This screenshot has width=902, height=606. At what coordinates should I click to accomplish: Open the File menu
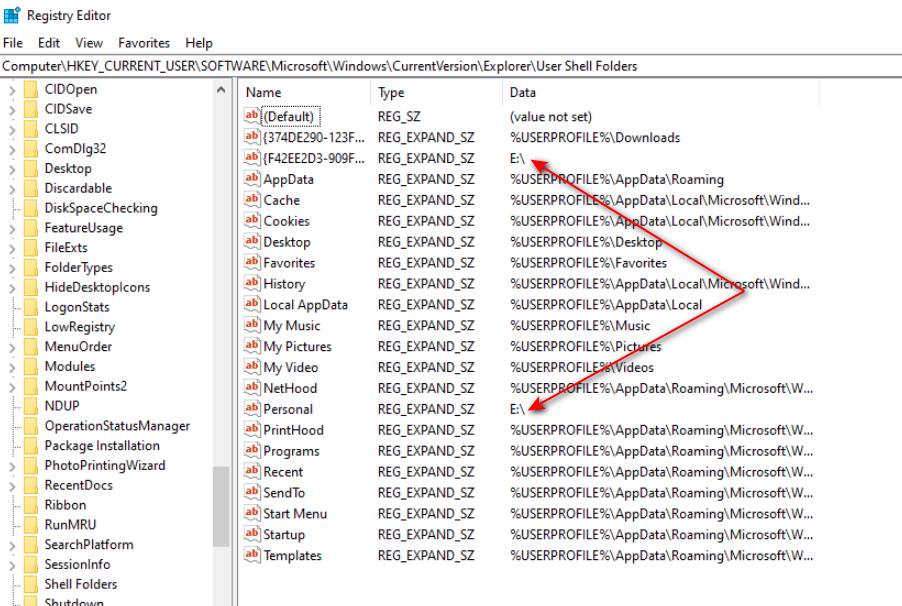(13, 43)
